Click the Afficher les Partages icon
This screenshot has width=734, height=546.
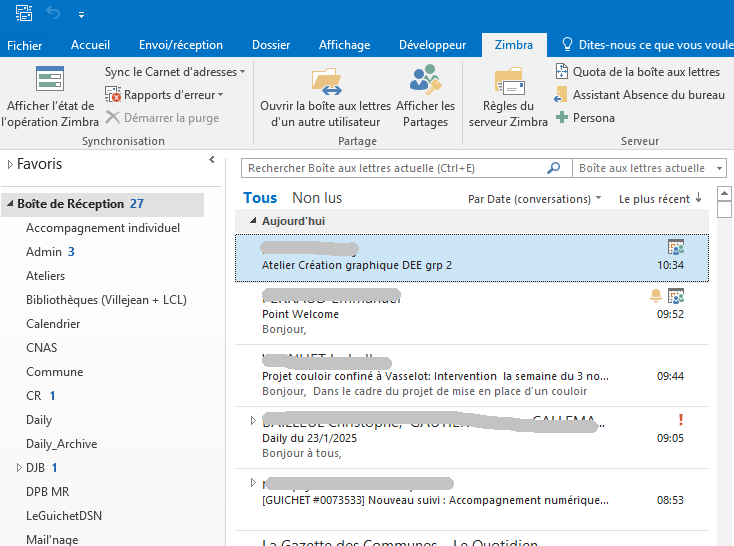(x=425, y=80)
